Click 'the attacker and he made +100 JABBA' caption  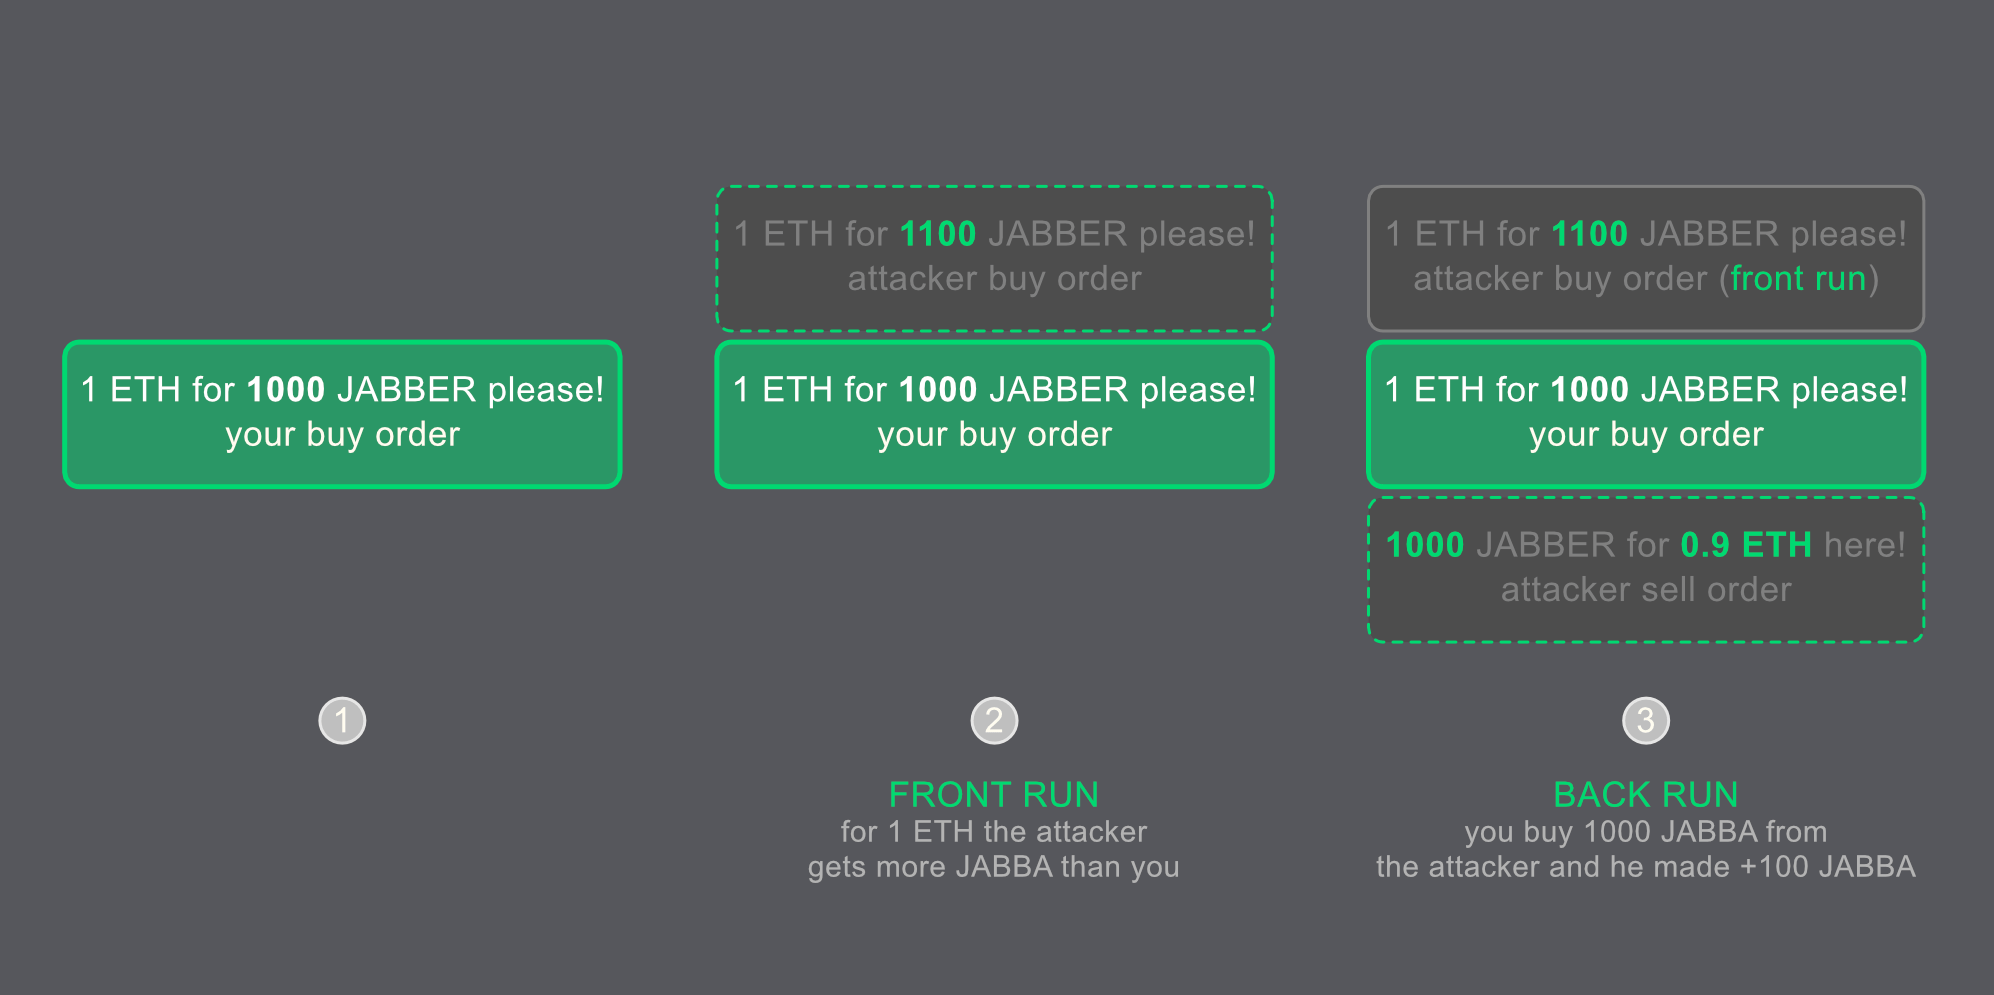[1646, 866]
